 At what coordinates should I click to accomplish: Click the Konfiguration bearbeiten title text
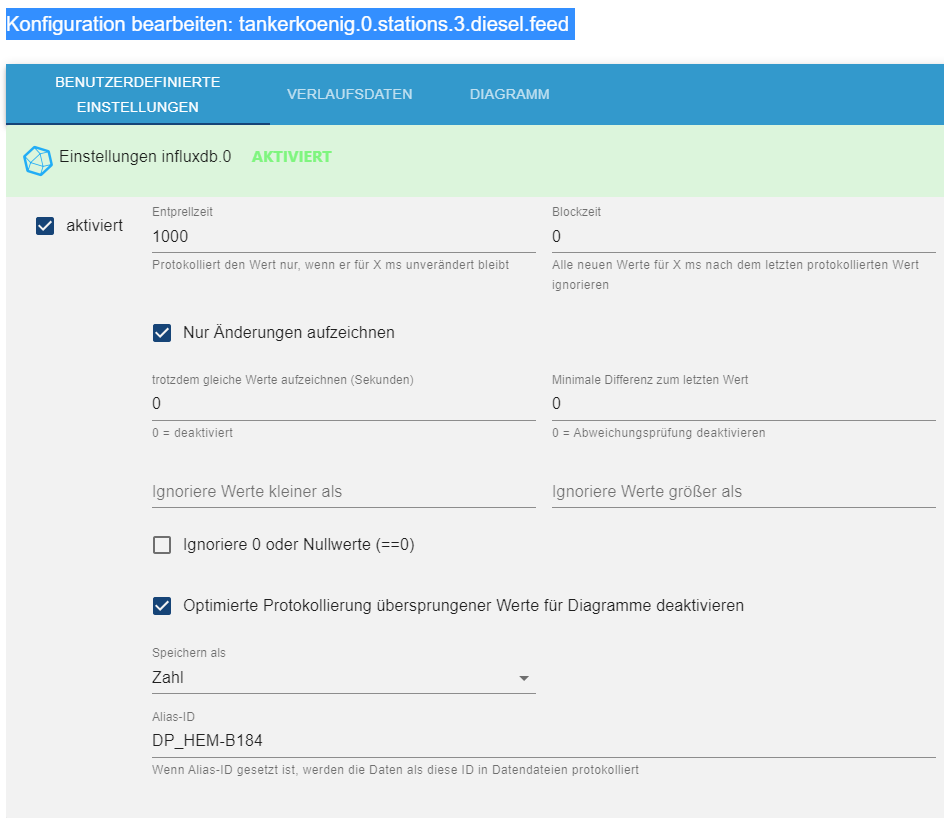click(x=289, y=25)
